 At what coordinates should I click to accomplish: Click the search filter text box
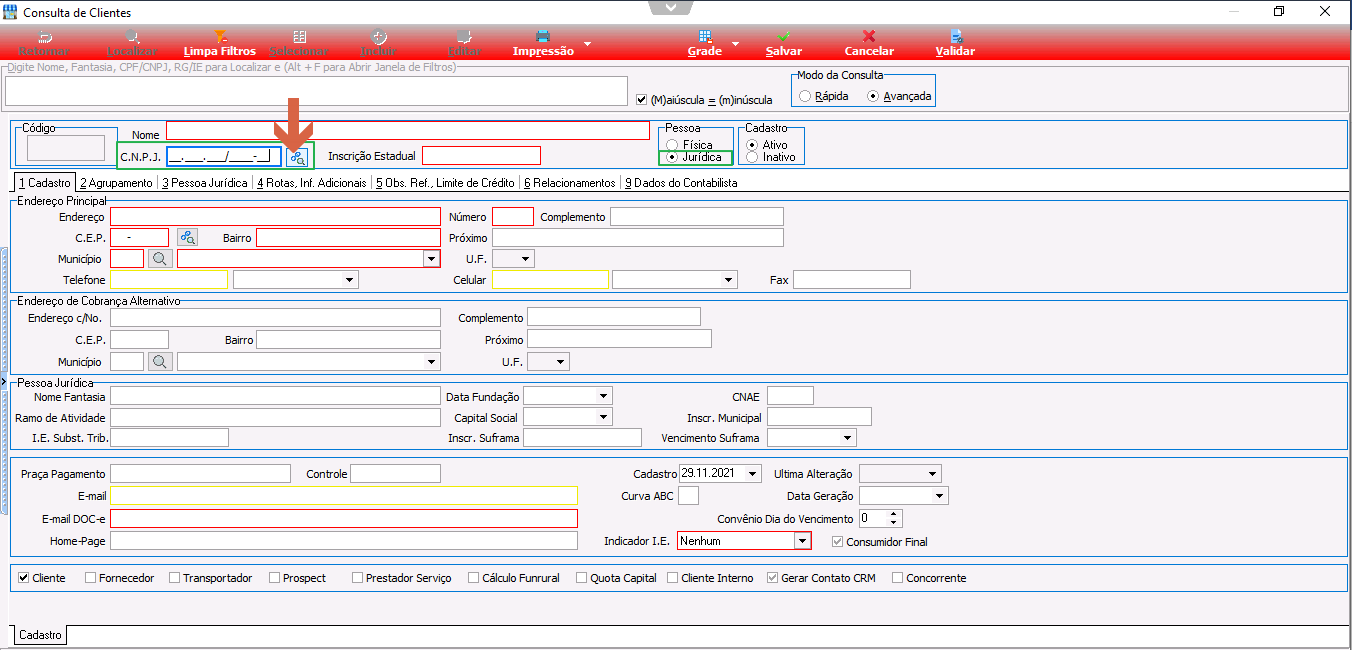click(x=316, y=90)
